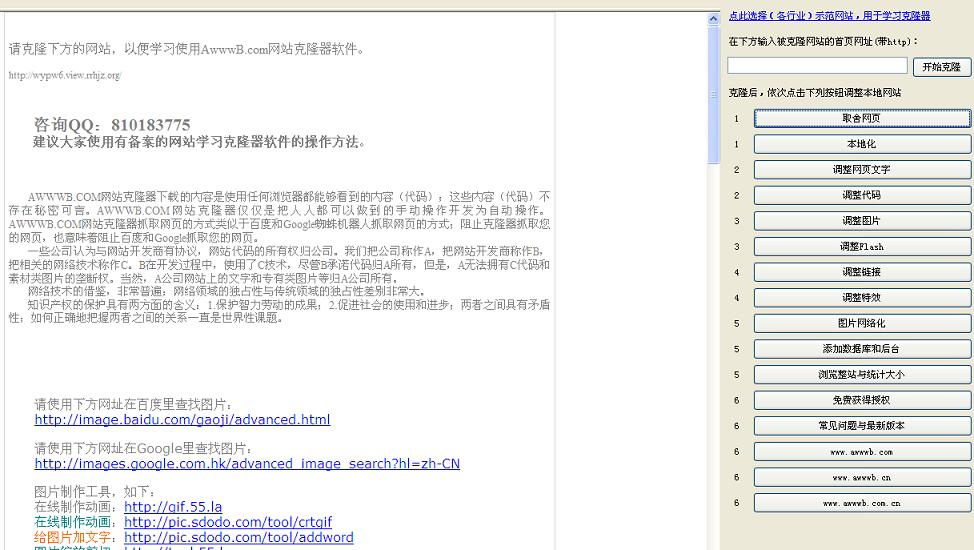Click the 添加数据库和后台 button

[x=861, y=349]
